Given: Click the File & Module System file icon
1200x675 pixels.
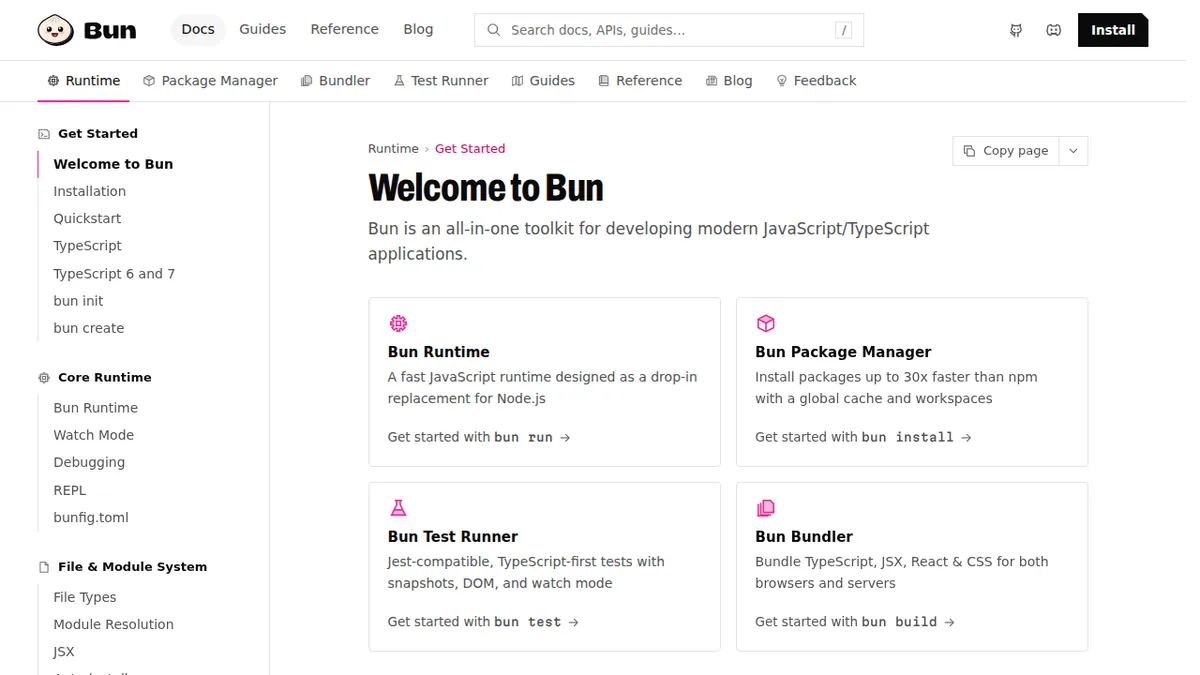Looking at the screenshot, I should [x=44, y=567].
